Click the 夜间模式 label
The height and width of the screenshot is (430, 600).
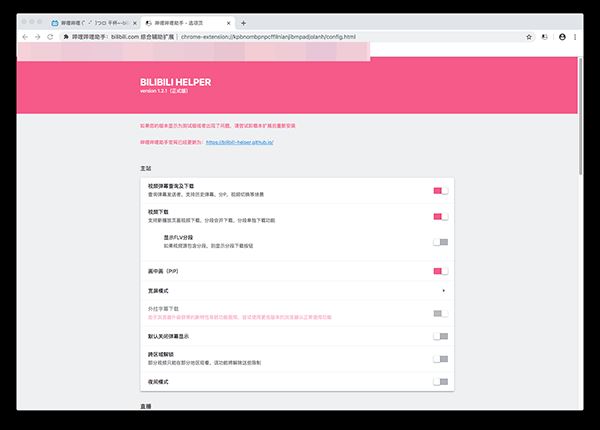click(x=158, y=382)
